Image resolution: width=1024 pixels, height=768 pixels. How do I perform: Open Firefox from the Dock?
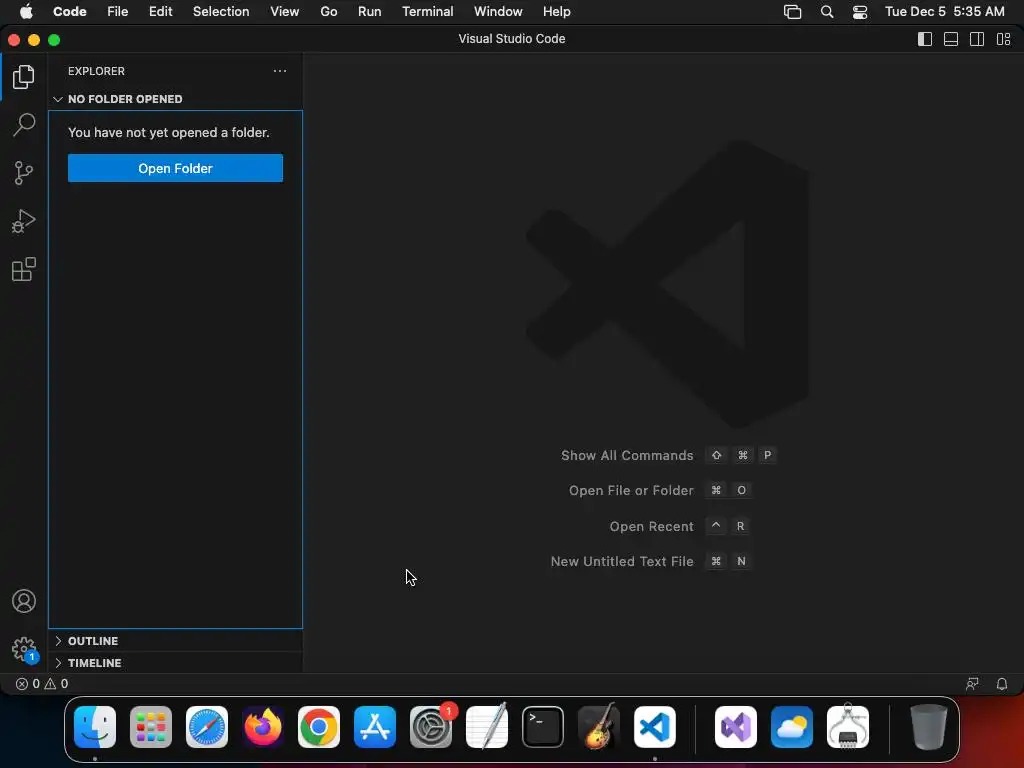coord(263,727)
